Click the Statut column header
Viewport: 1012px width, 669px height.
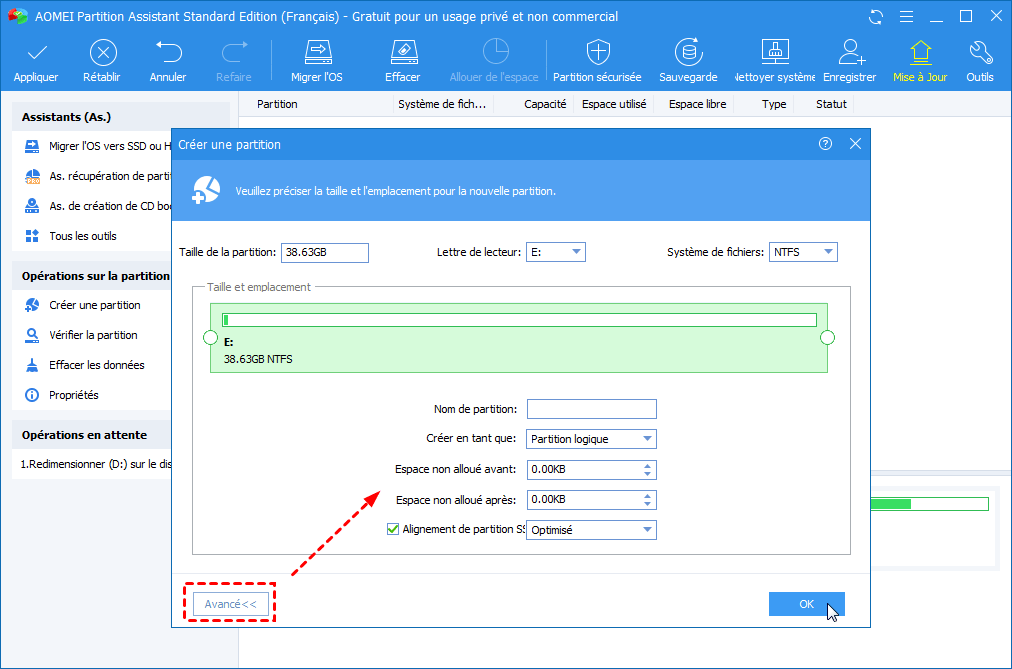(831, 104)
